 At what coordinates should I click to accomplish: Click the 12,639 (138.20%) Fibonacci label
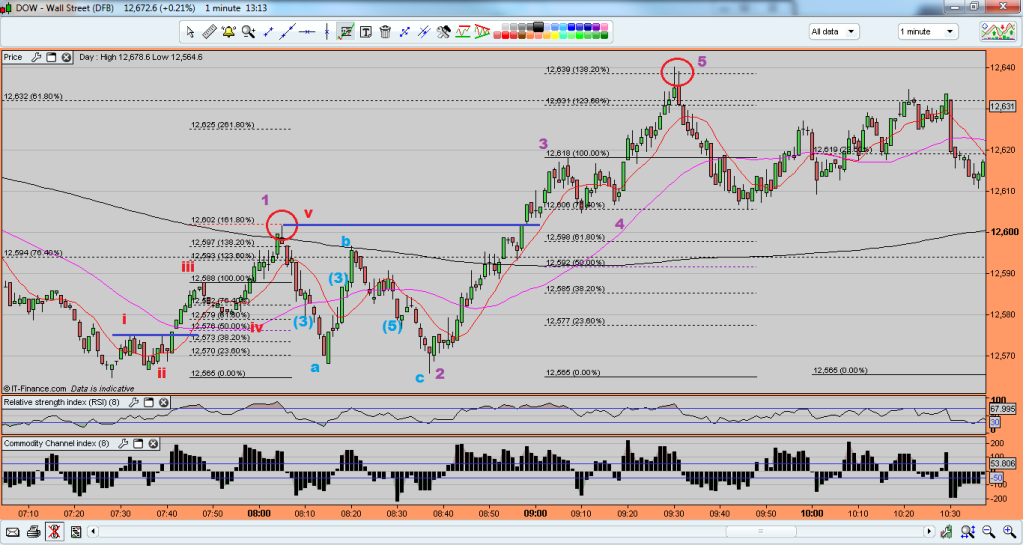[x=577, y=69]
